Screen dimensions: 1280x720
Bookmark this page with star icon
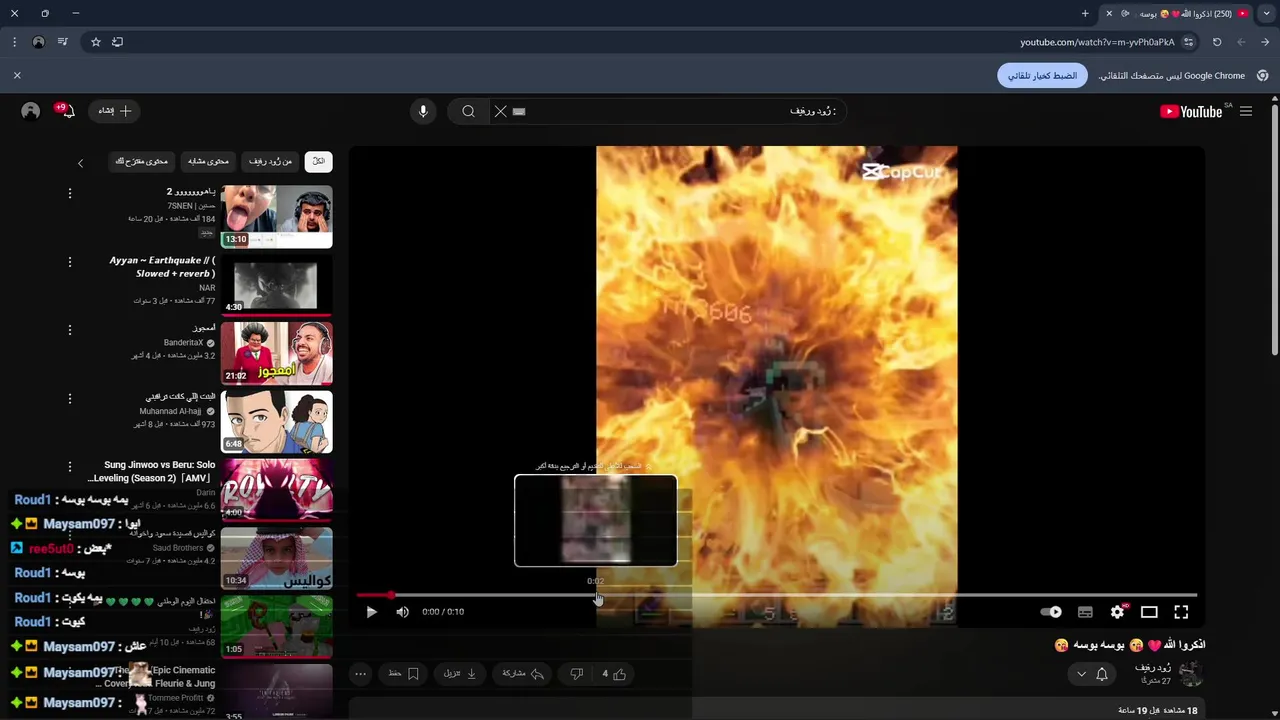(96, 42)
